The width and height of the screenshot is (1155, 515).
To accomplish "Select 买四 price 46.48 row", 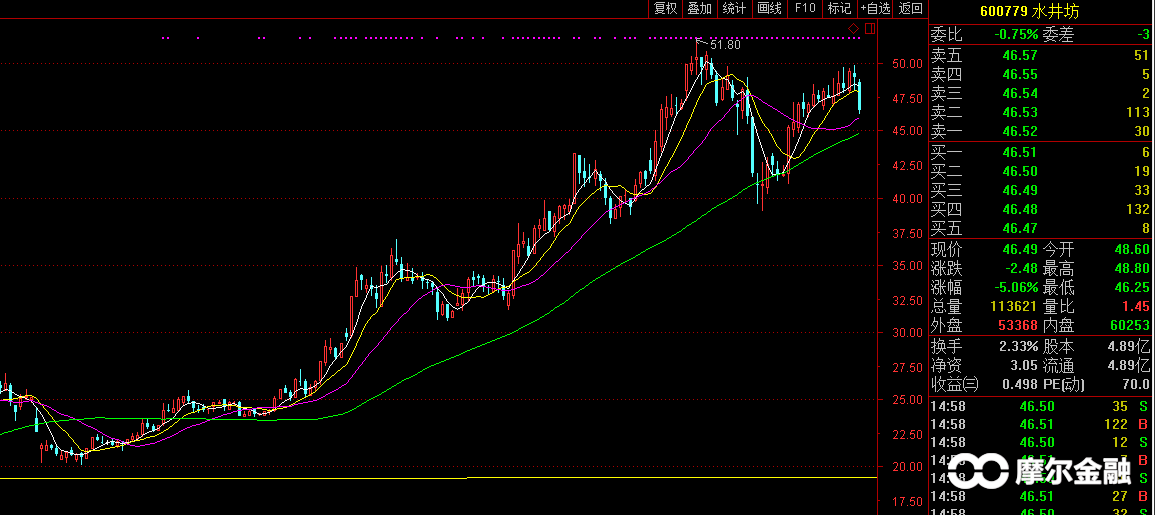I will click(1042, 210).
